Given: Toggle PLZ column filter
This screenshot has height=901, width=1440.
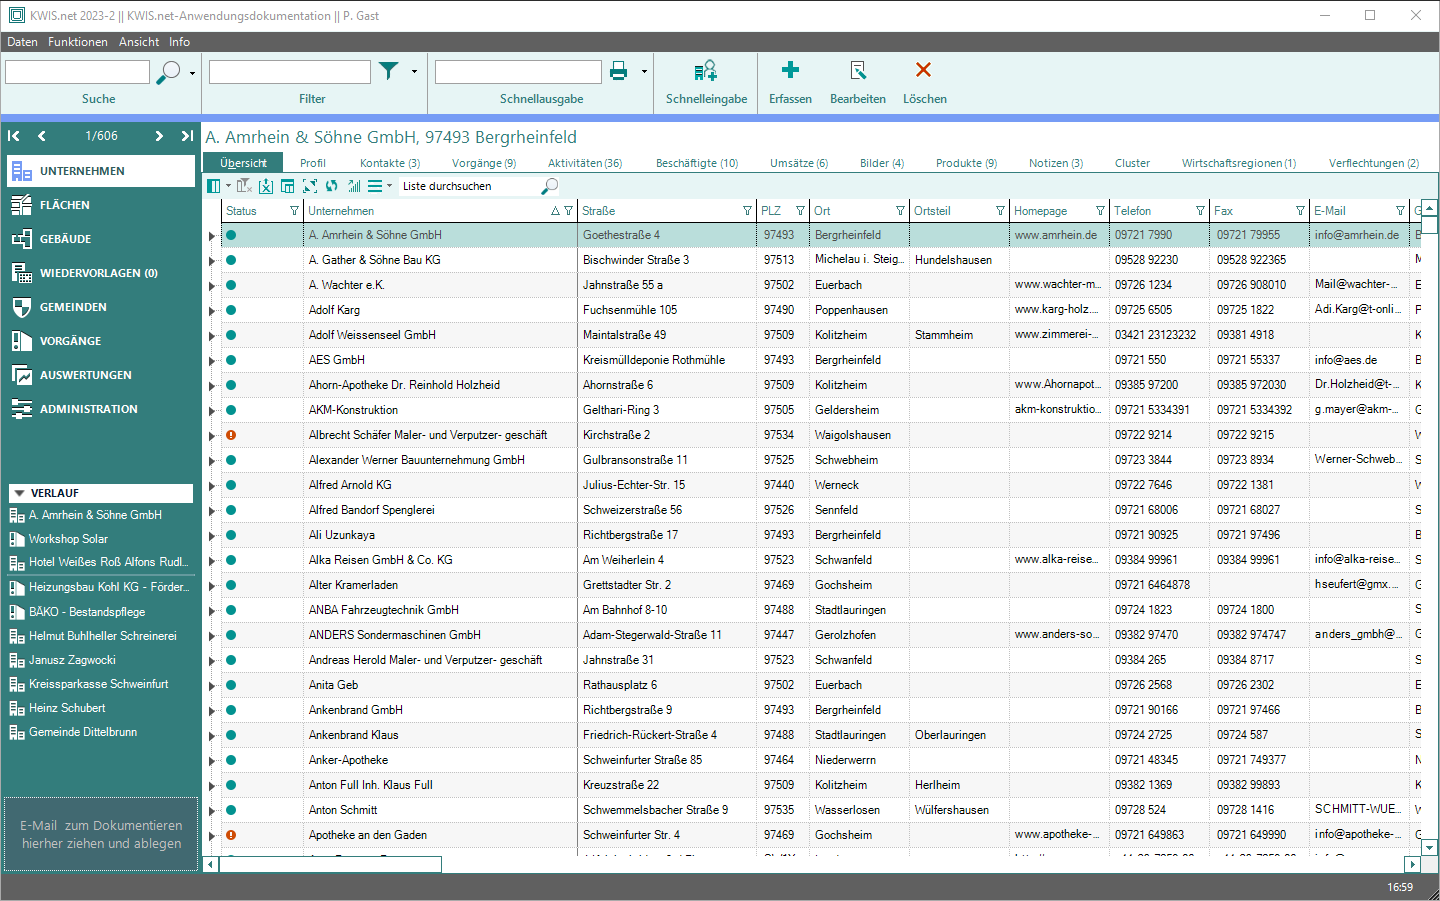Looking at the screenshot, I should click(800, 211).
